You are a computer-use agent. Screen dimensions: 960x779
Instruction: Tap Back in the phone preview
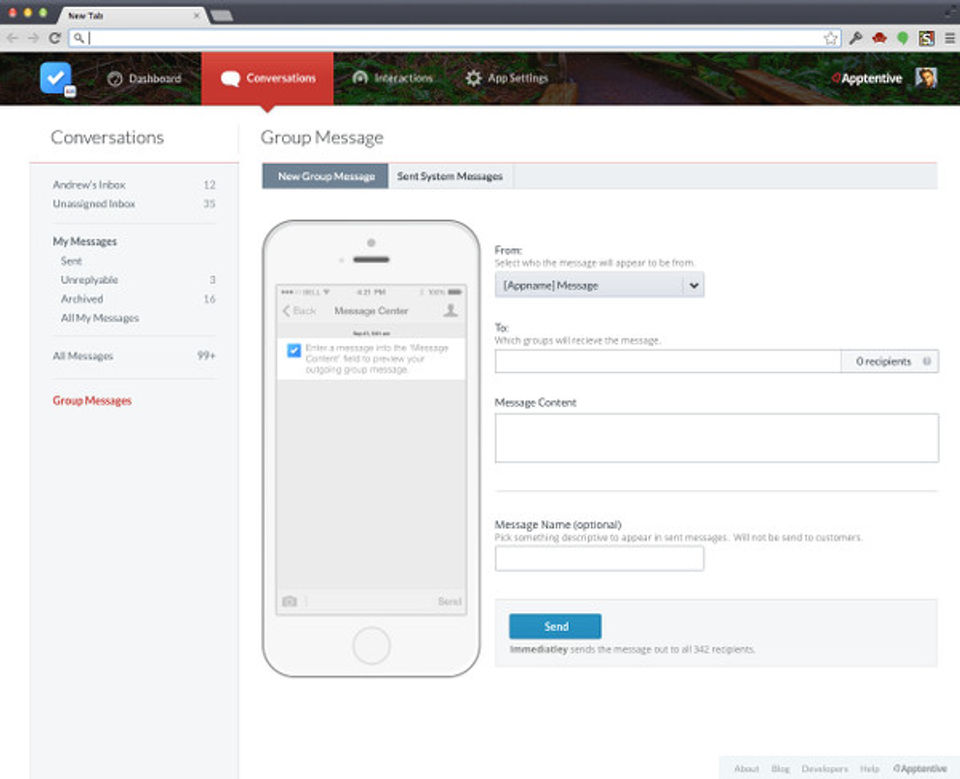coord(299,311)
